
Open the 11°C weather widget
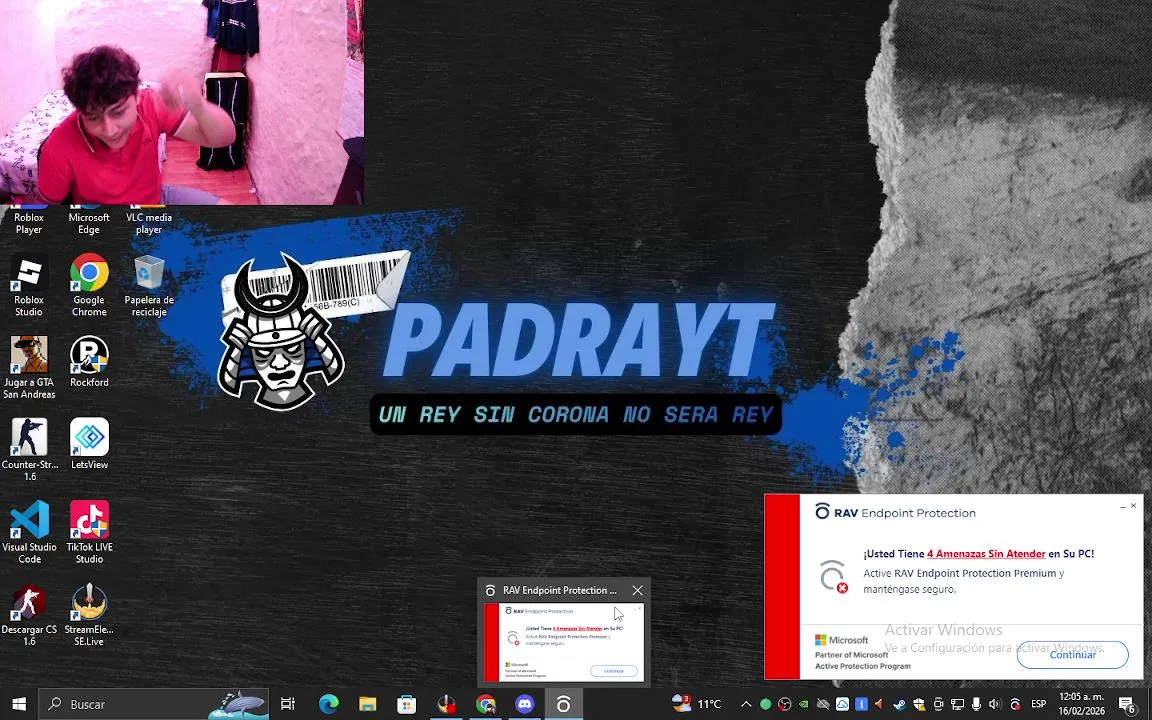696,704
